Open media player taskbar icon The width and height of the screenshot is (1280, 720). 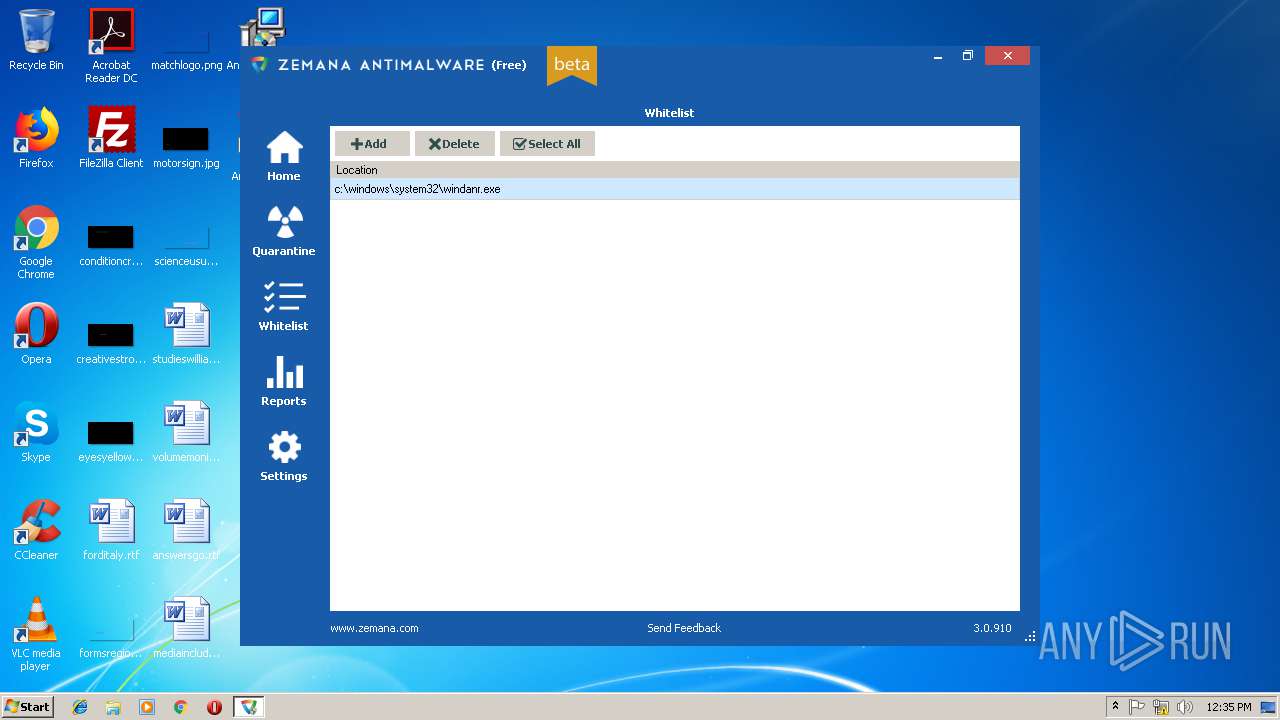pyautogui.click(x=147, y=707)
